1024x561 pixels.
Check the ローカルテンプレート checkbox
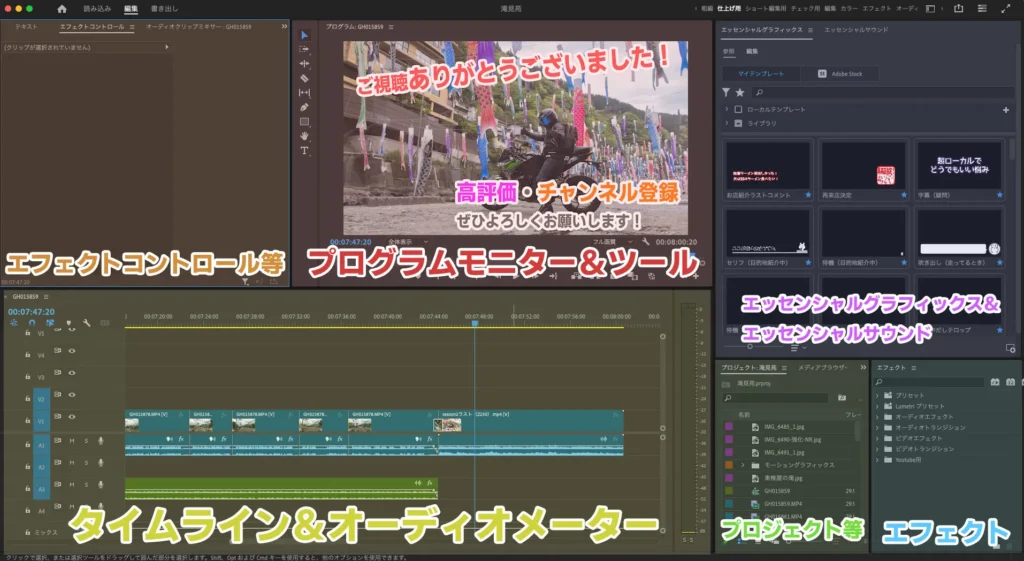click(738, 109)
